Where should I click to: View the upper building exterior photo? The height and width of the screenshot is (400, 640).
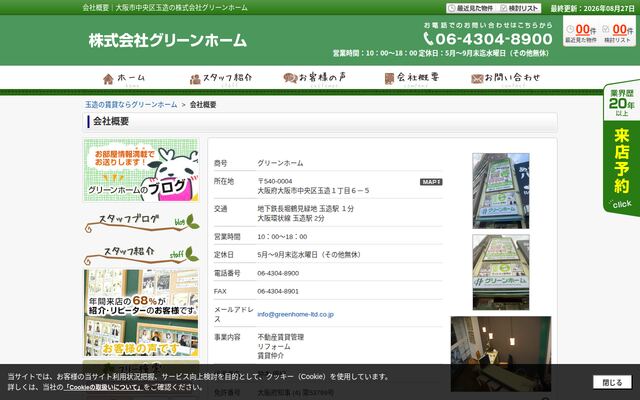[501, 191]
